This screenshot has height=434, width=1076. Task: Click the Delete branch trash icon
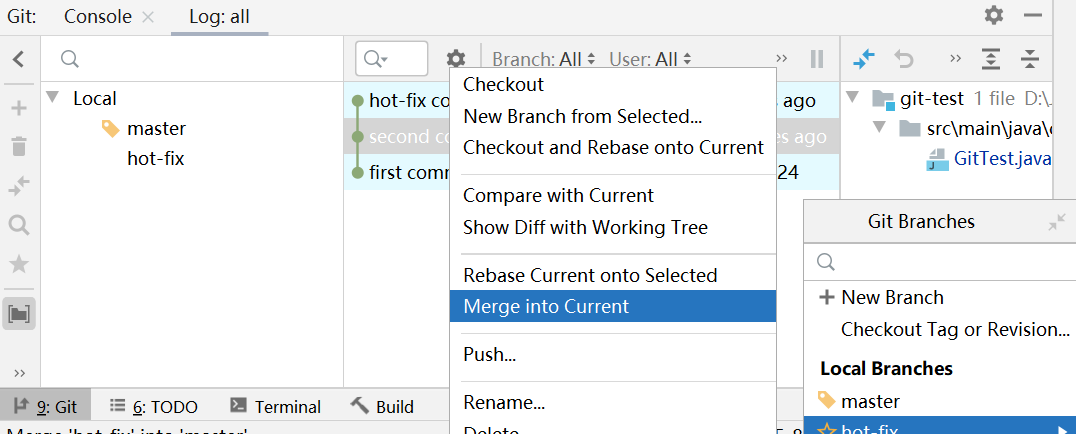(x=19, y=146)
